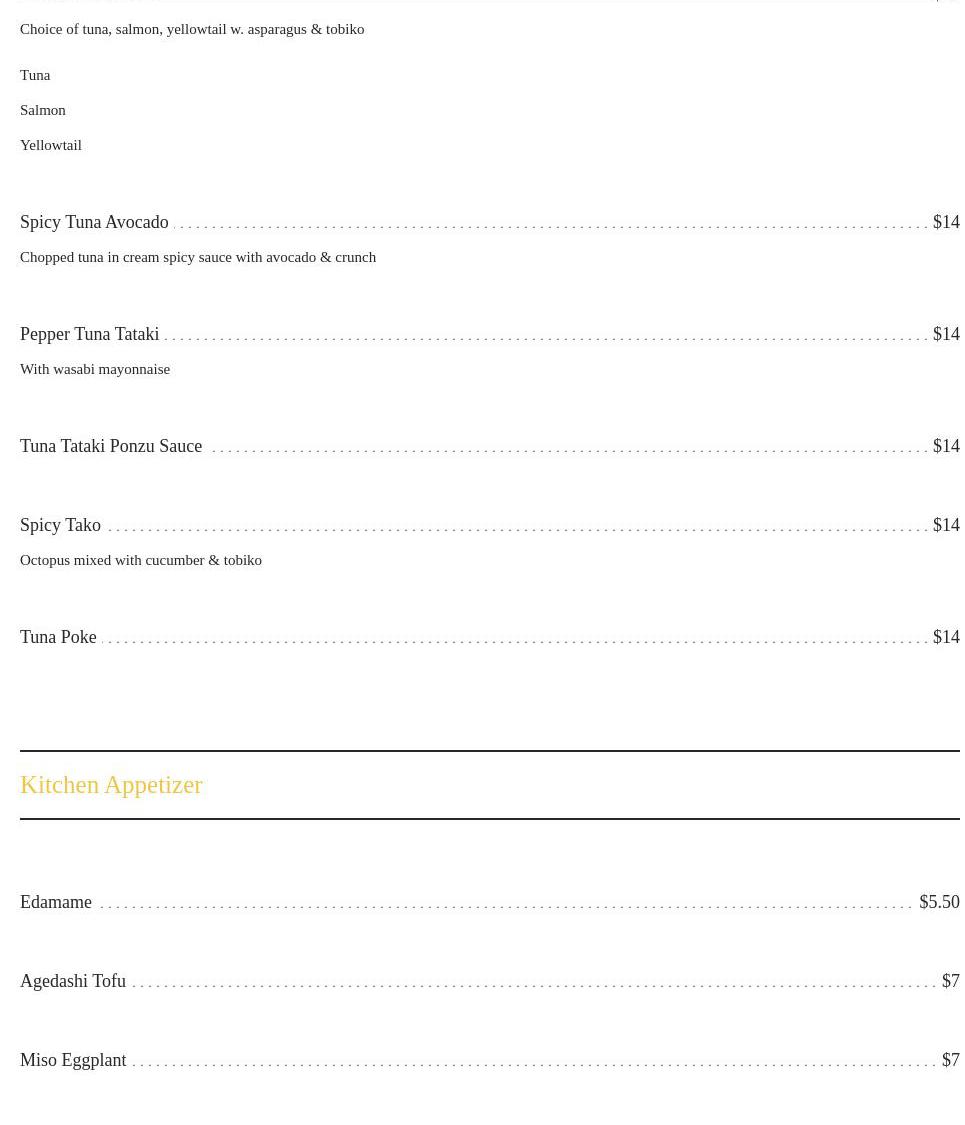Click Tuna Tataki Ponzu Sauce title
This screenshot has width=965, height=1125.
tap(111, 446)
